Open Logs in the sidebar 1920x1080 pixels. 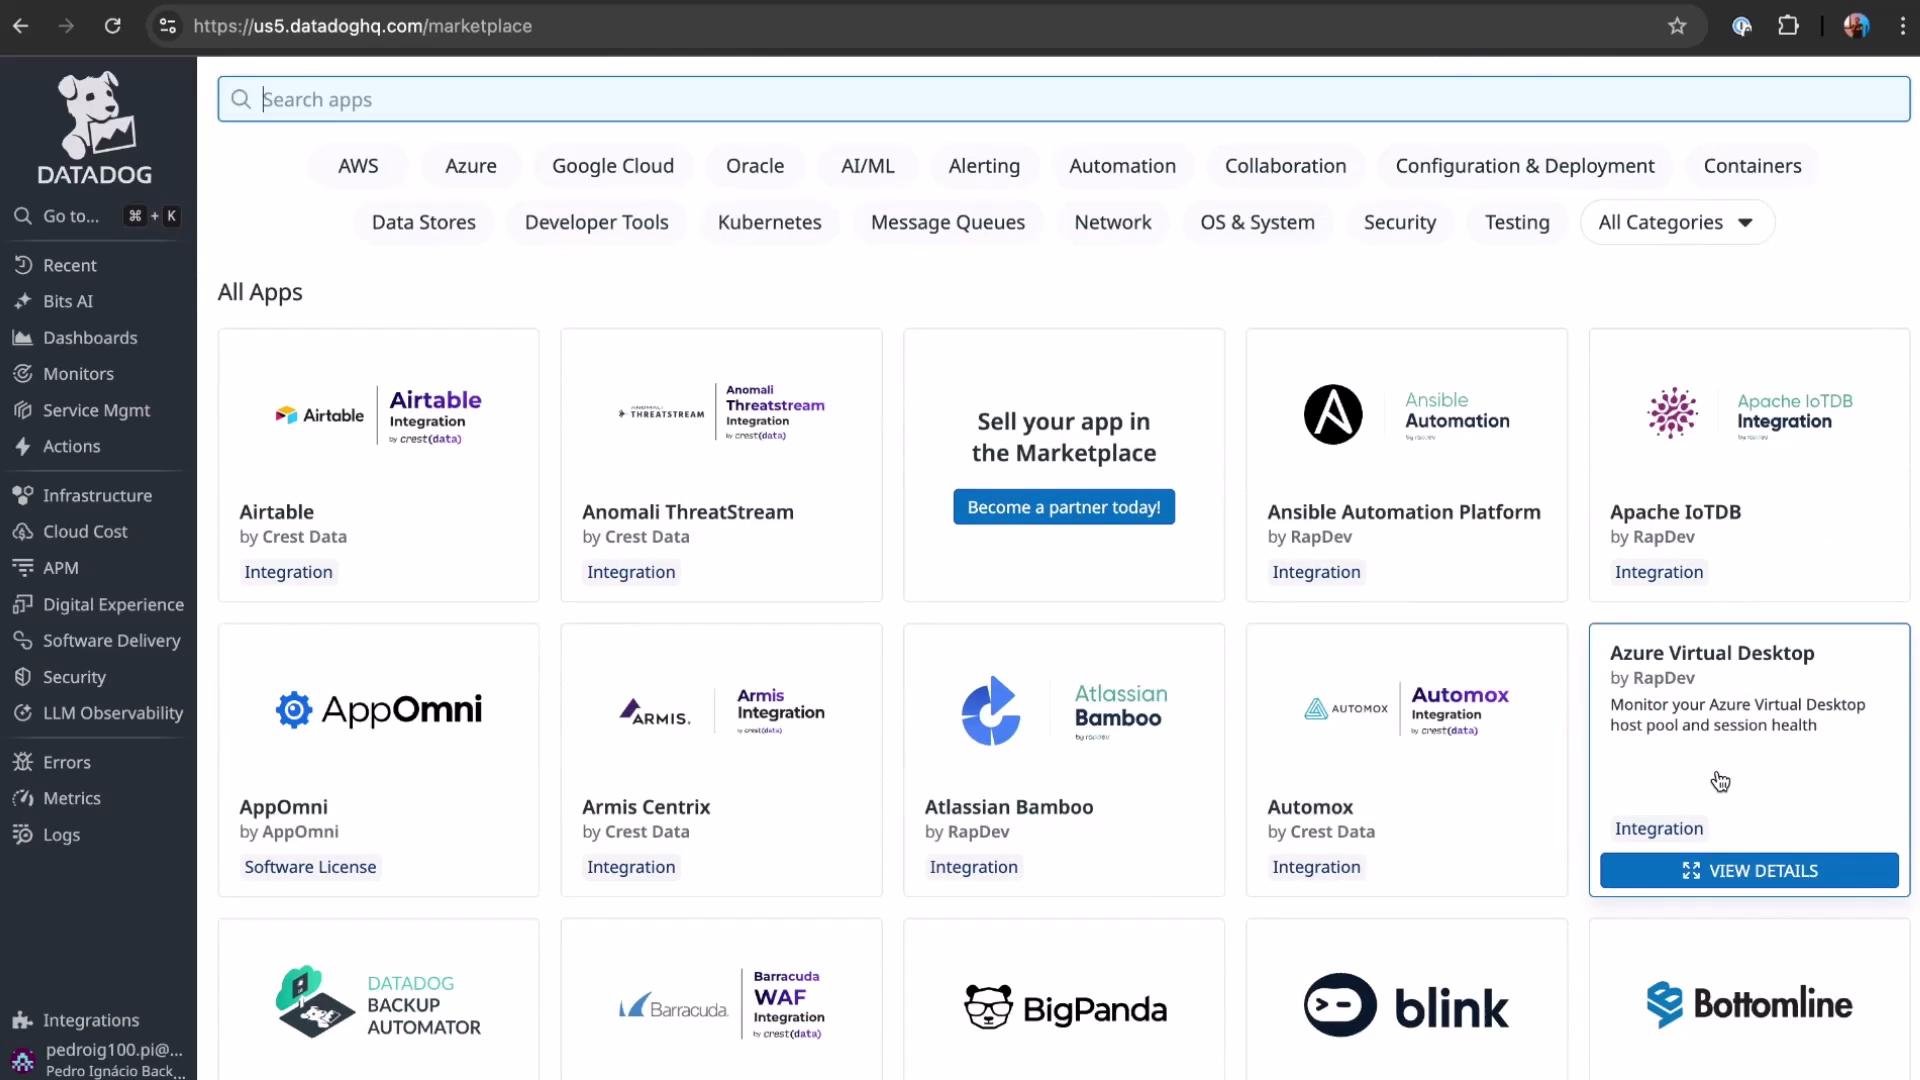[x=61, y=835]
